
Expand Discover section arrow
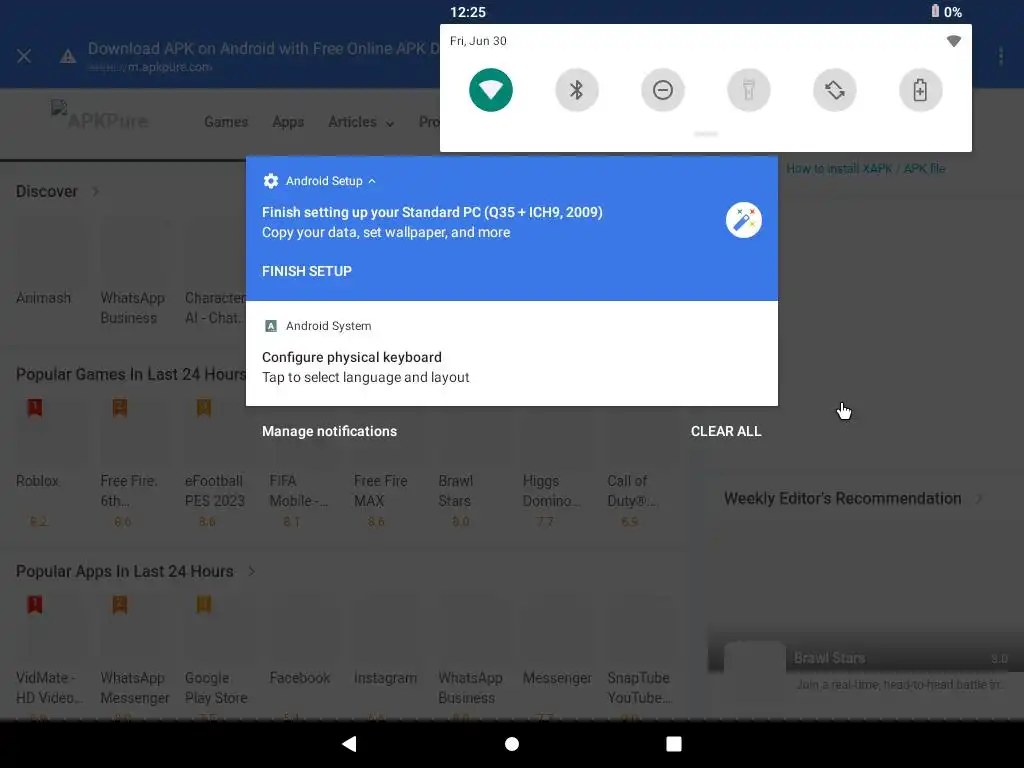tap(95, 191)
